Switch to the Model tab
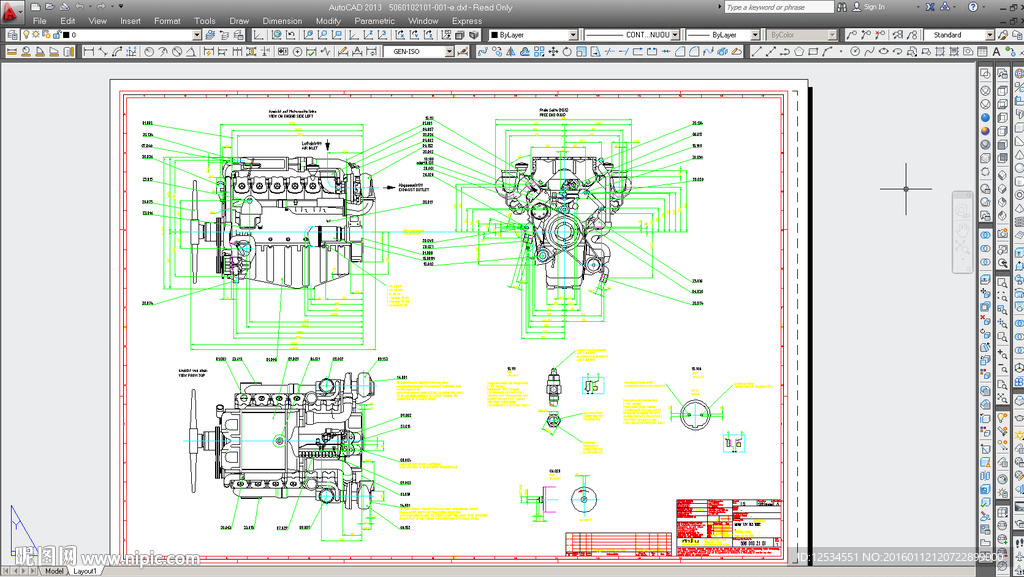This screenshot has height=577, width=1024. pyautogui.click(x=54, y=570)
